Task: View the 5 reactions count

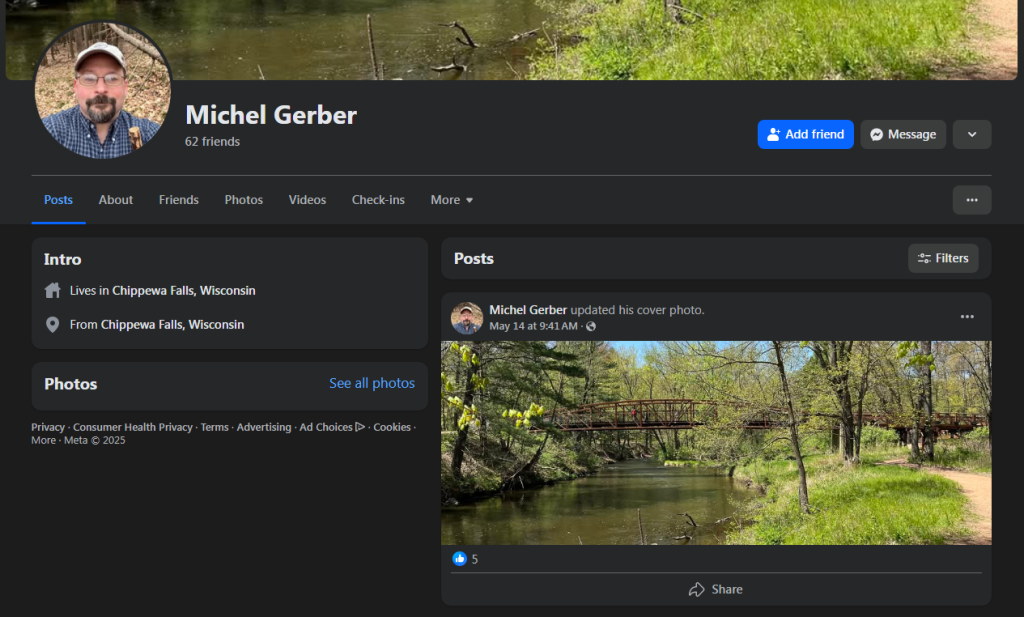Action: click(x=475, y=560)
